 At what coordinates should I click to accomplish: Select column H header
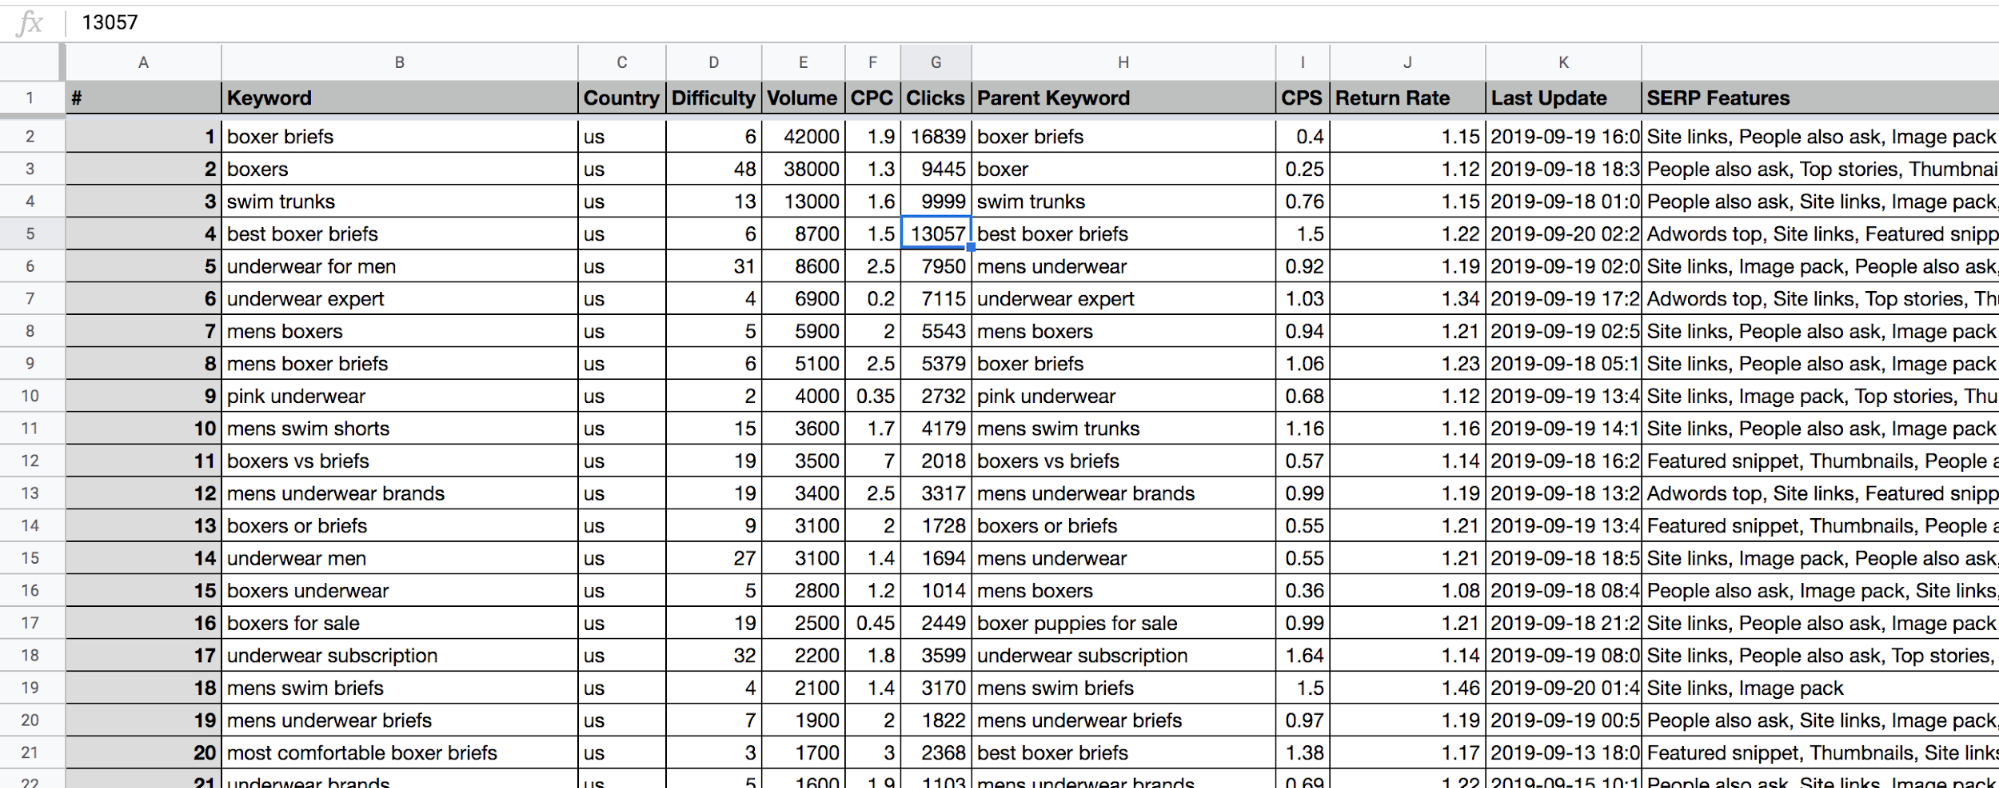[1123, 62]
